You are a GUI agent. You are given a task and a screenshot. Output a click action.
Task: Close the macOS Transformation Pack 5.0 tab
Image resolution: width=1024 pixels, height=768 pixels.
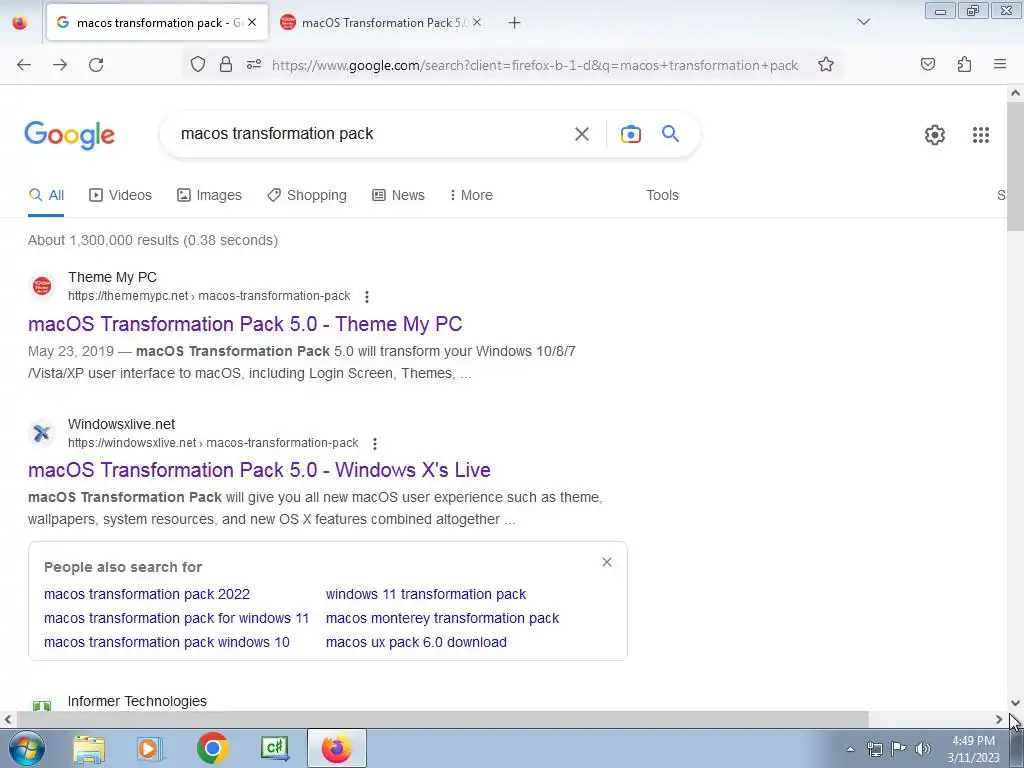[x=477, y=22]
